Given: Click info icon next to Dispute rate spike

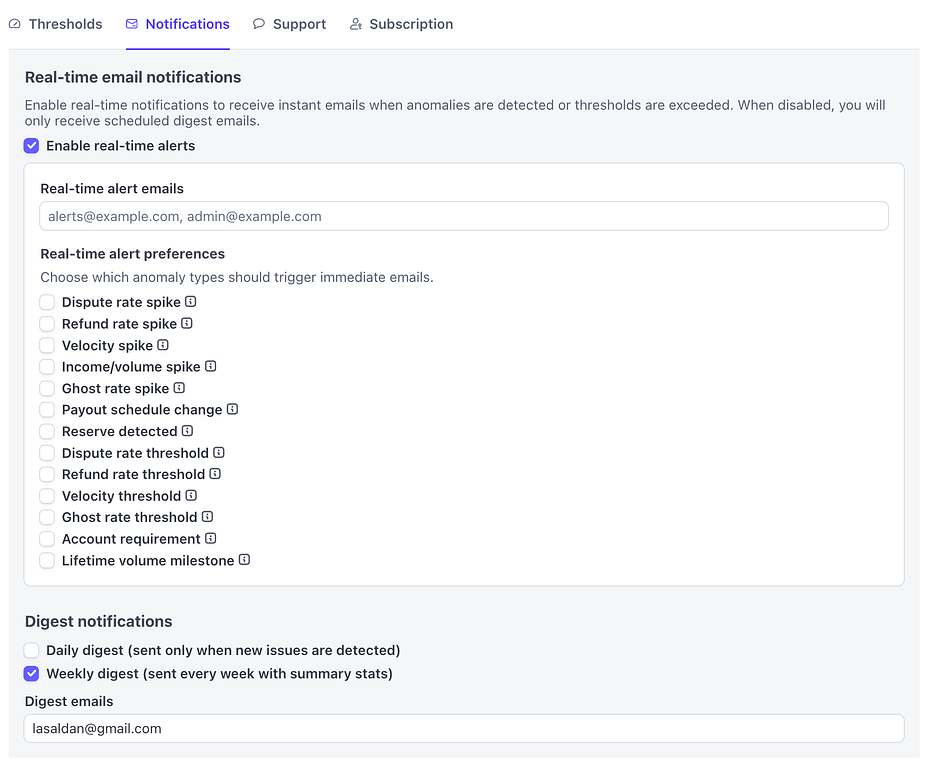Looking at the screenshot, I should pos(191,302).
